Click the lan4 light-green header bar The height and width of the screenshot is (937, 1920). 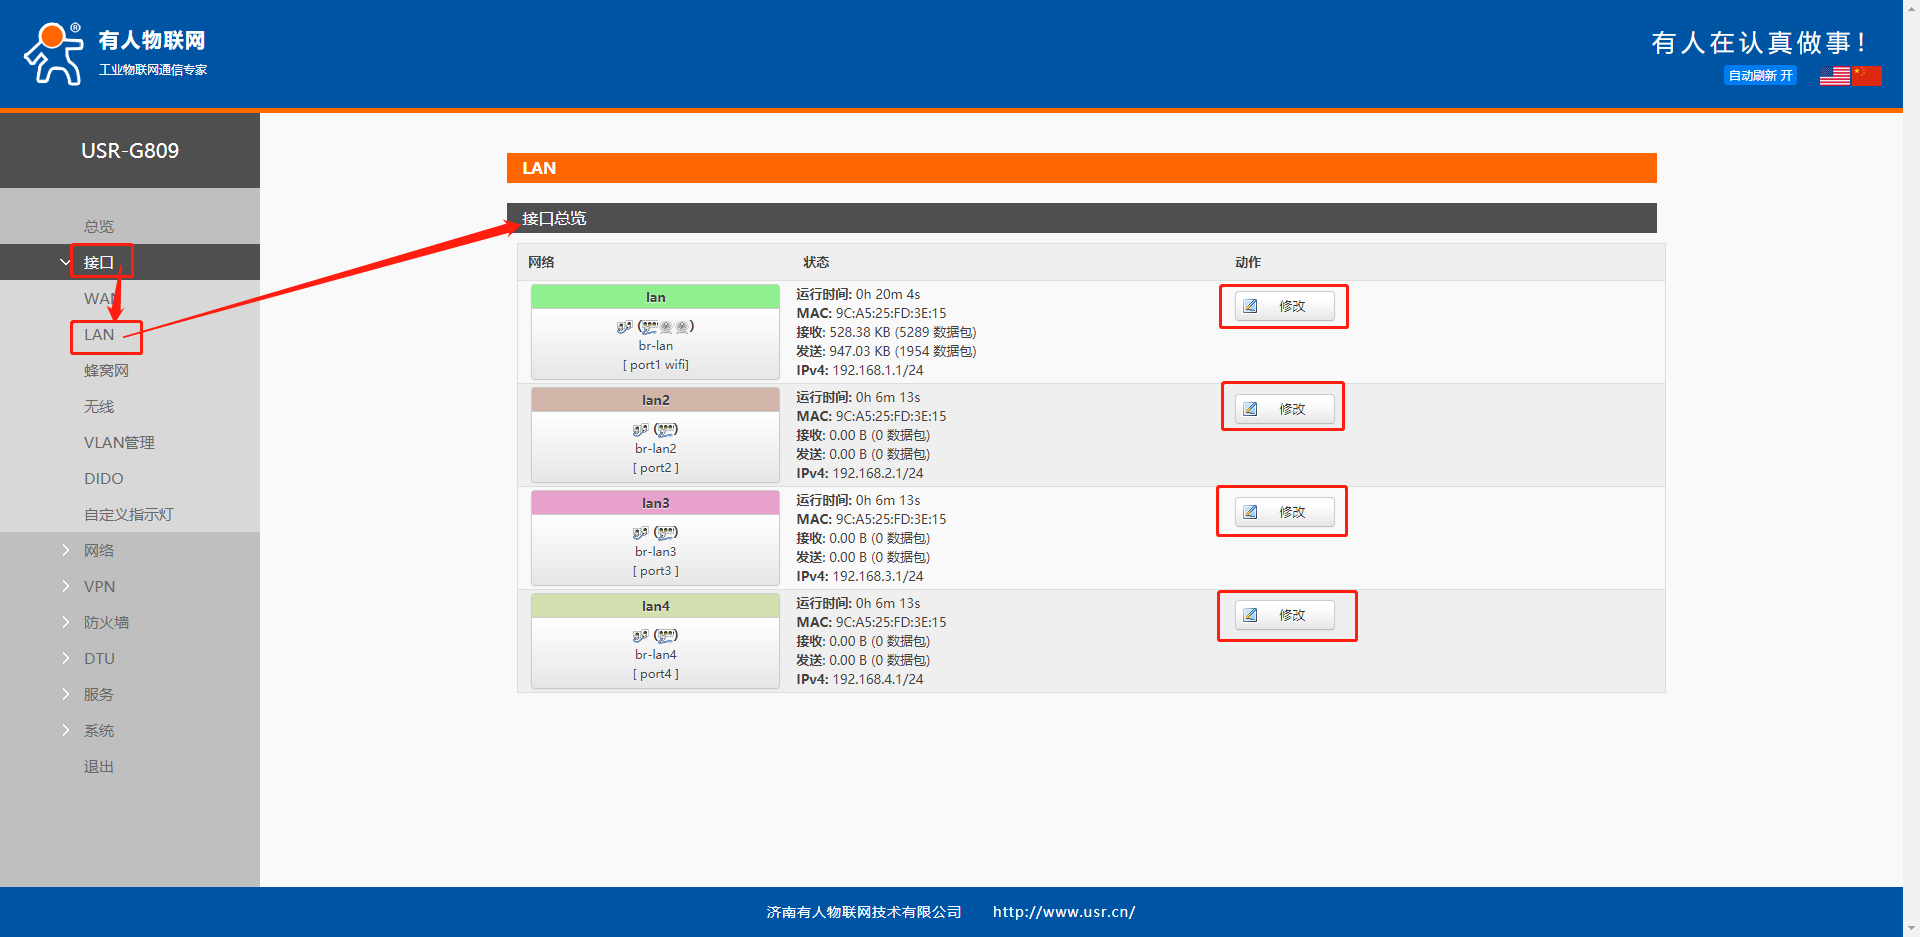(x=655, y=606)
